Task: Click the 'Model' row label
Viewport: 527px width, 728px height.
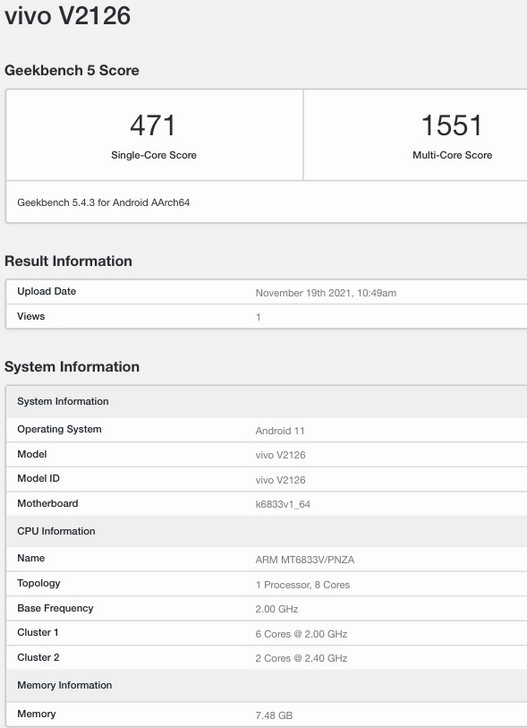Action: [x=32, y=454]
